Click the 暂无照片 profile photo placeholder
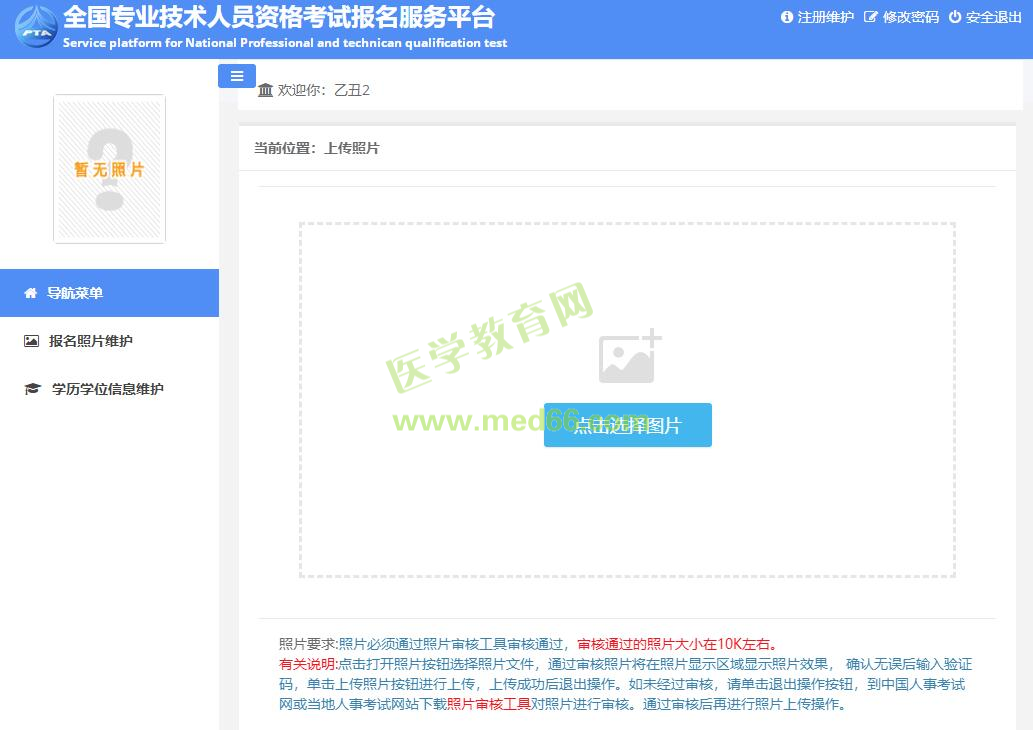This screenshot has height=730, width=1033. [109, 169]
